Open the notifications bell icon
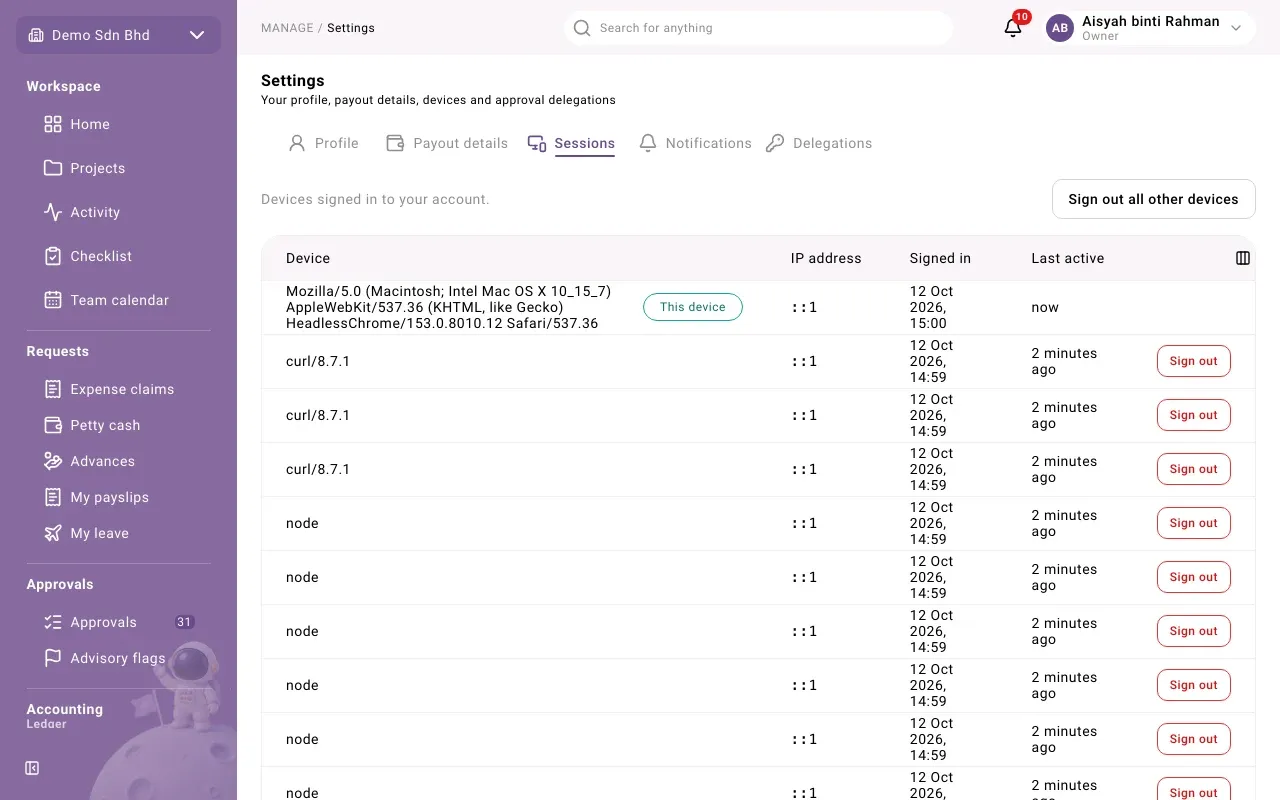The image size is (1280, 800). (x=1013, y=28)
